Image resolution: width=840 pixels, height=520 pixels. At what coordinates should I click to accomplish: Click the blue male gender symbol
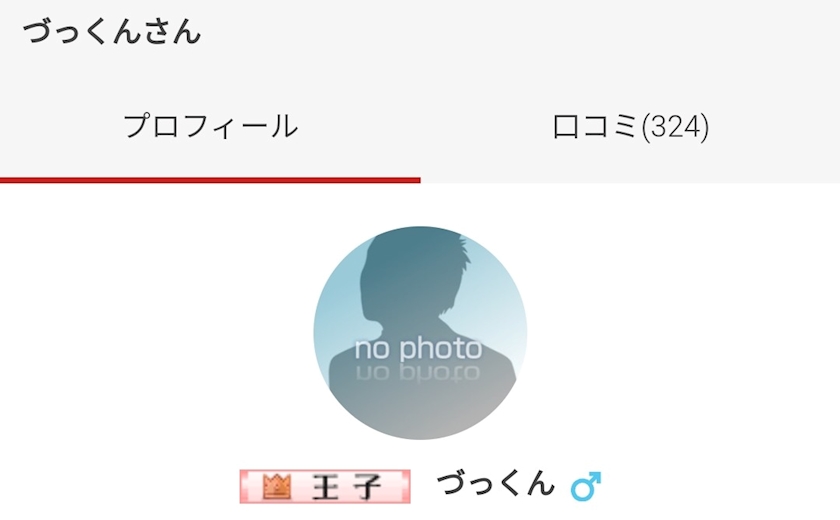tap(586, 486)
